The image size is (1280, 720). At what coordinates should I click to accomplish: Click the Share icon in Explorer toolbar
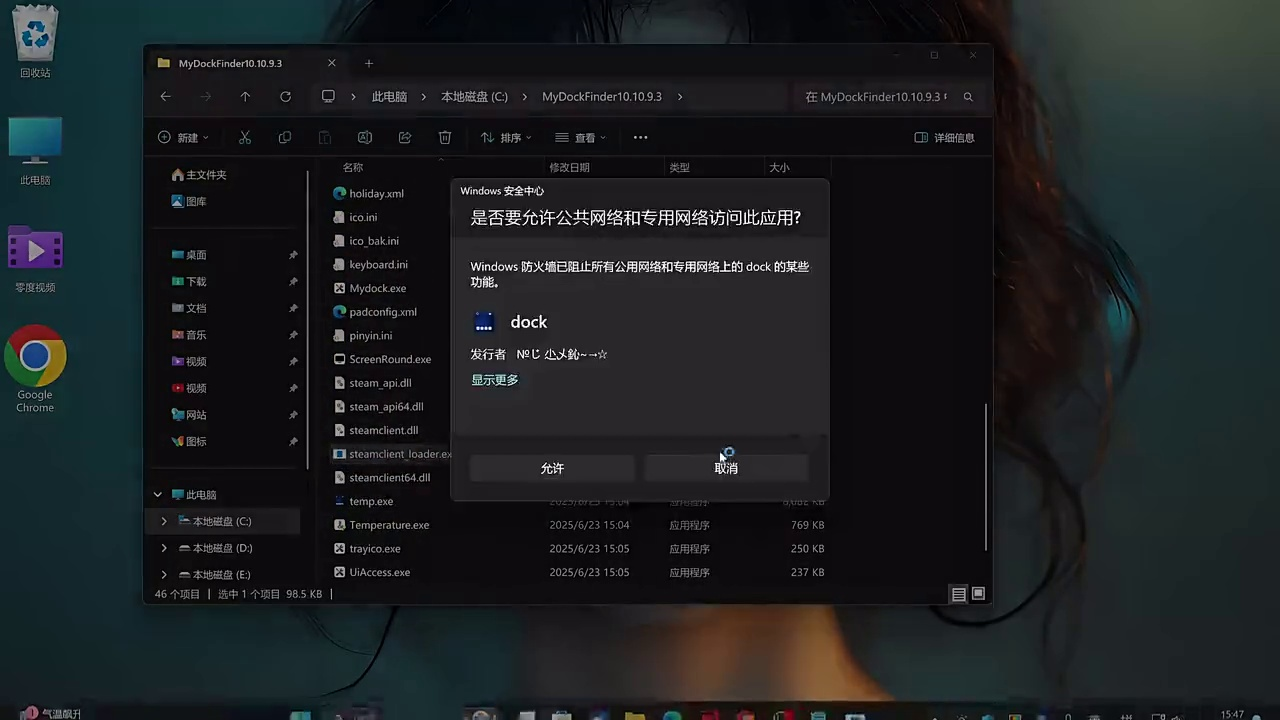(405, 137)
